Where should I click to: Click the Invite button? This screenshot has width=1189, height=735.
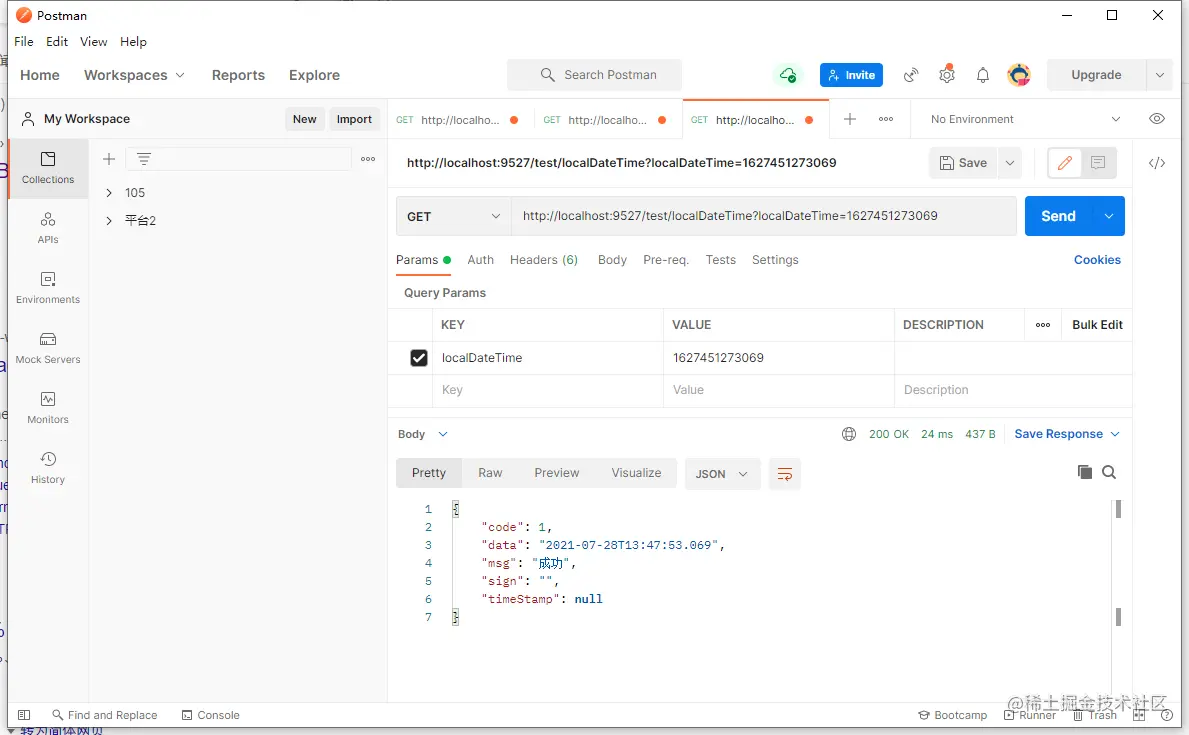coord(851,75)
